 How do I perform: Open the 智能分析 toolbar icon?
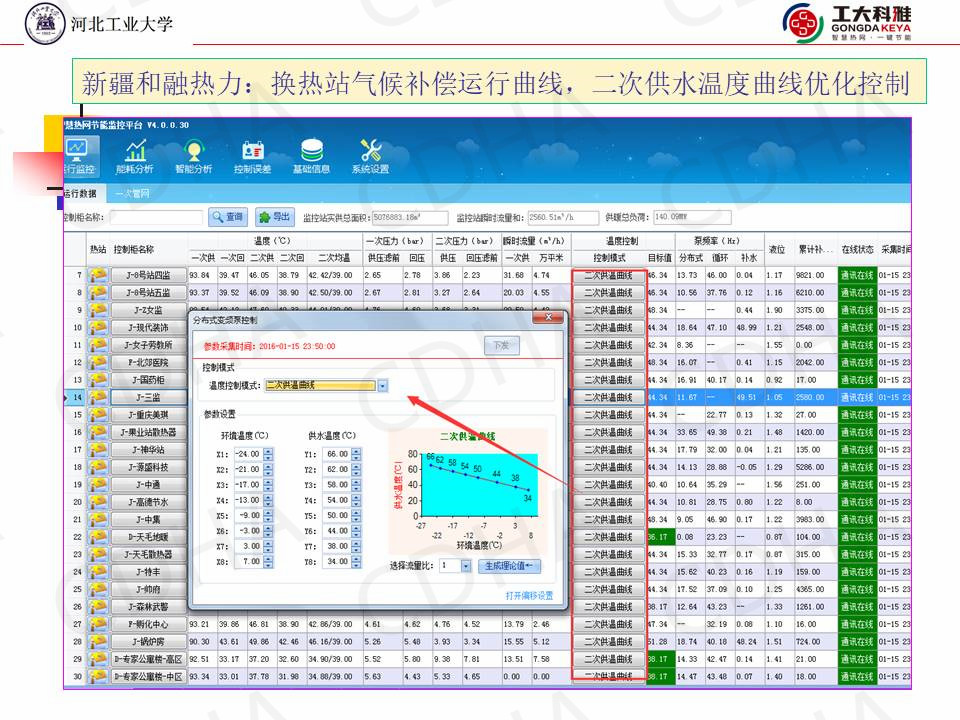(x=193, y=155)
